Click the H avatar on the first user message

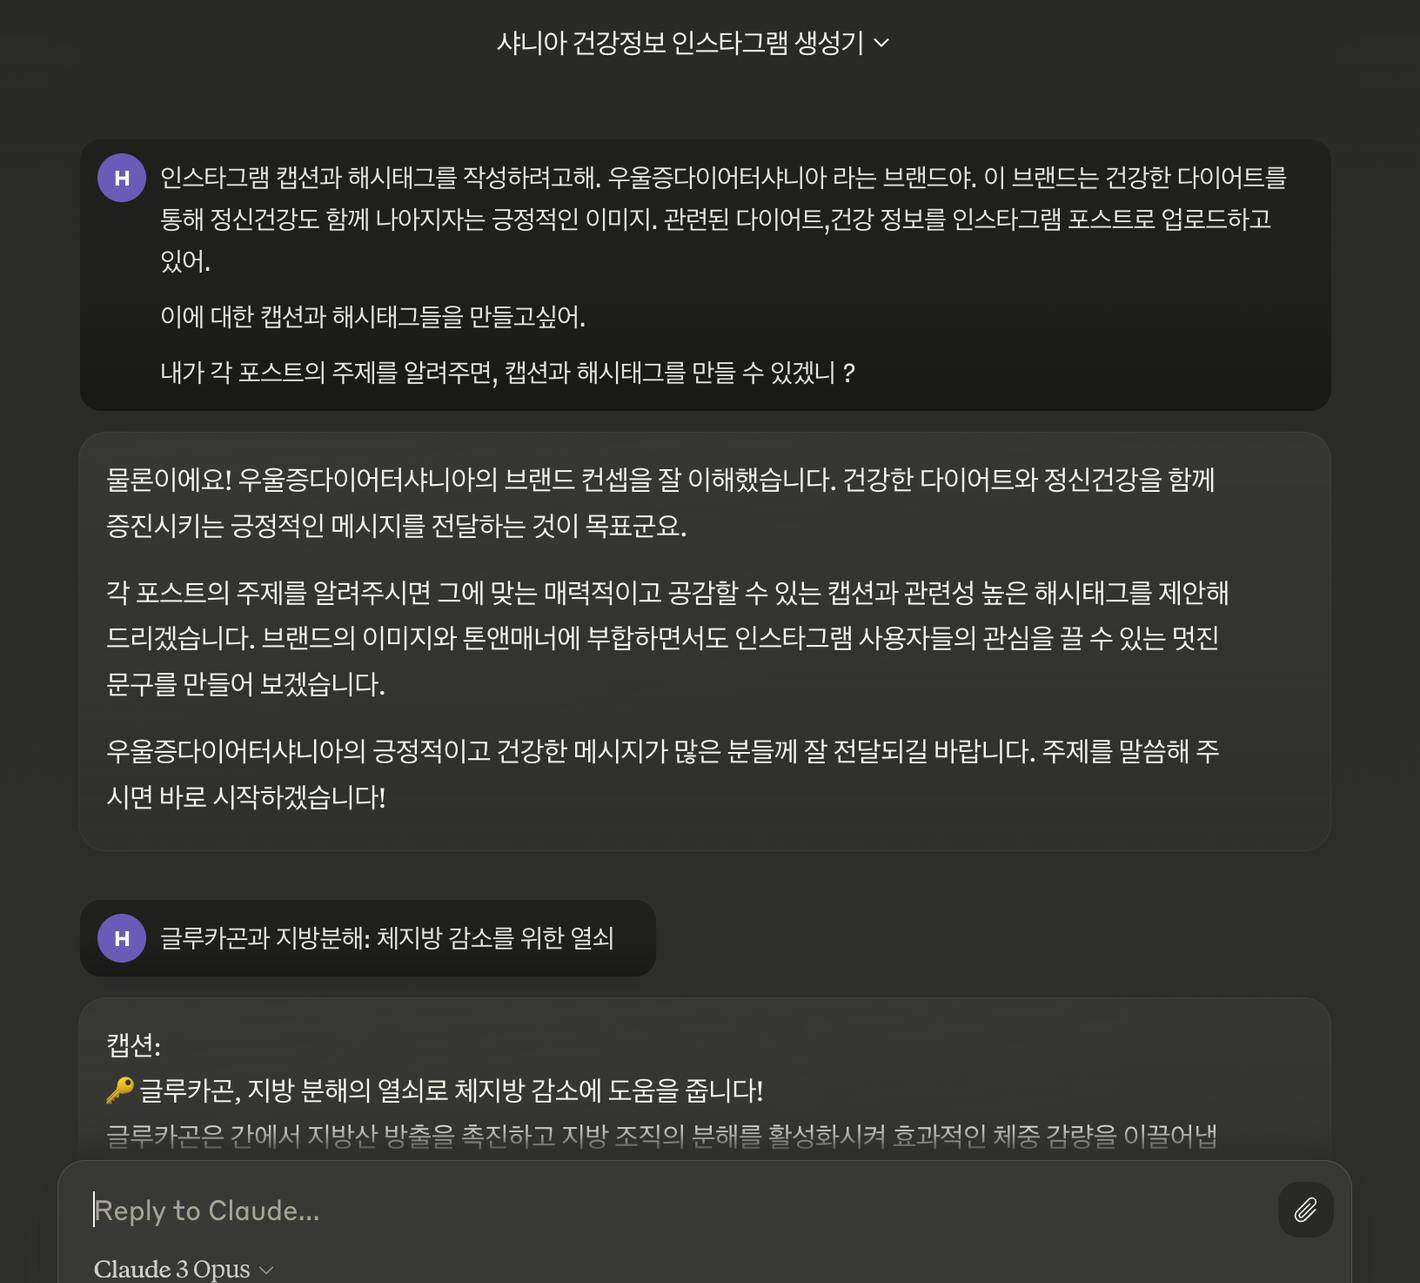122,178
